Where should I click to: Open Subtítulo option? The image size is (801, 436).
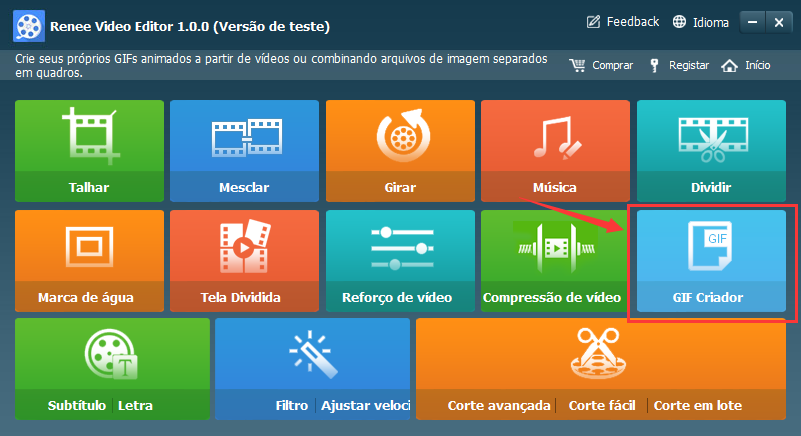(77, 406)
